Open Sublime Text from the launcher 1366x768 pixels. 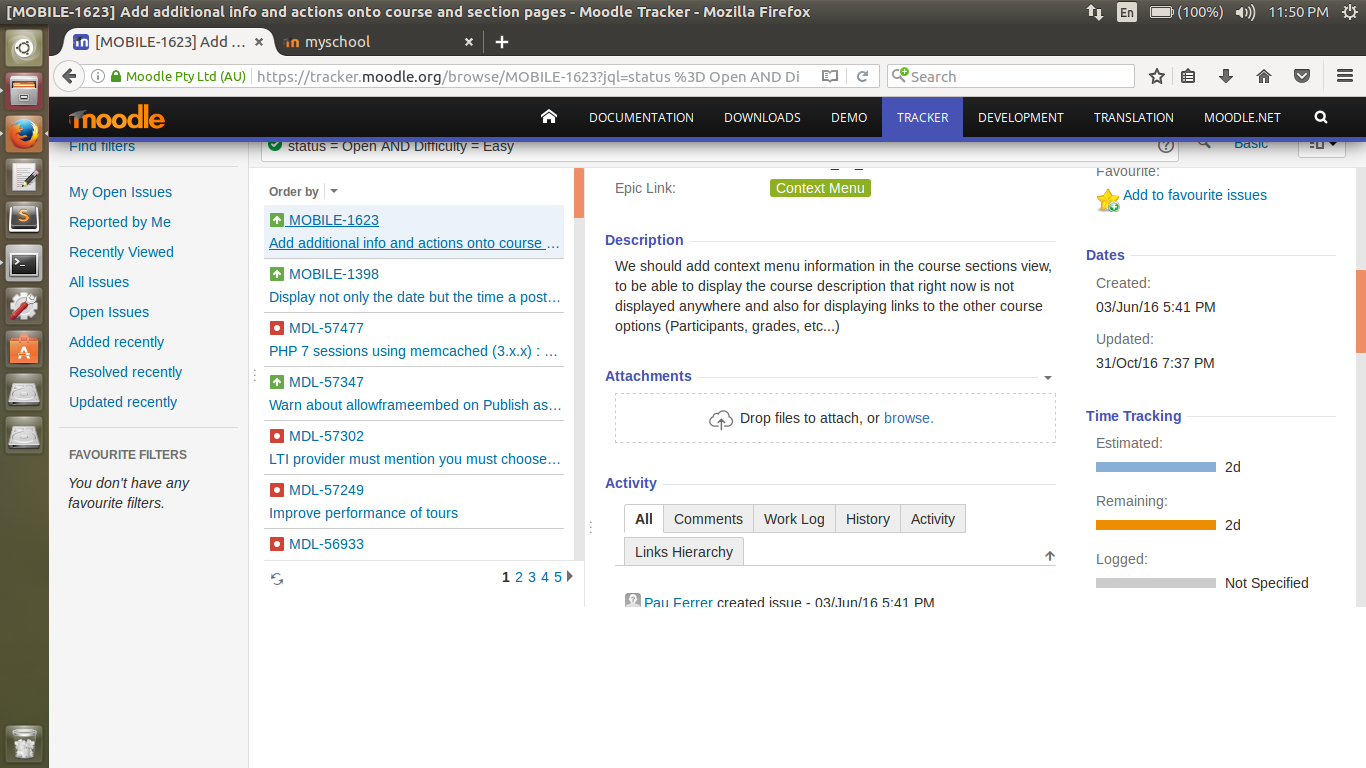(x=24, y=219)
